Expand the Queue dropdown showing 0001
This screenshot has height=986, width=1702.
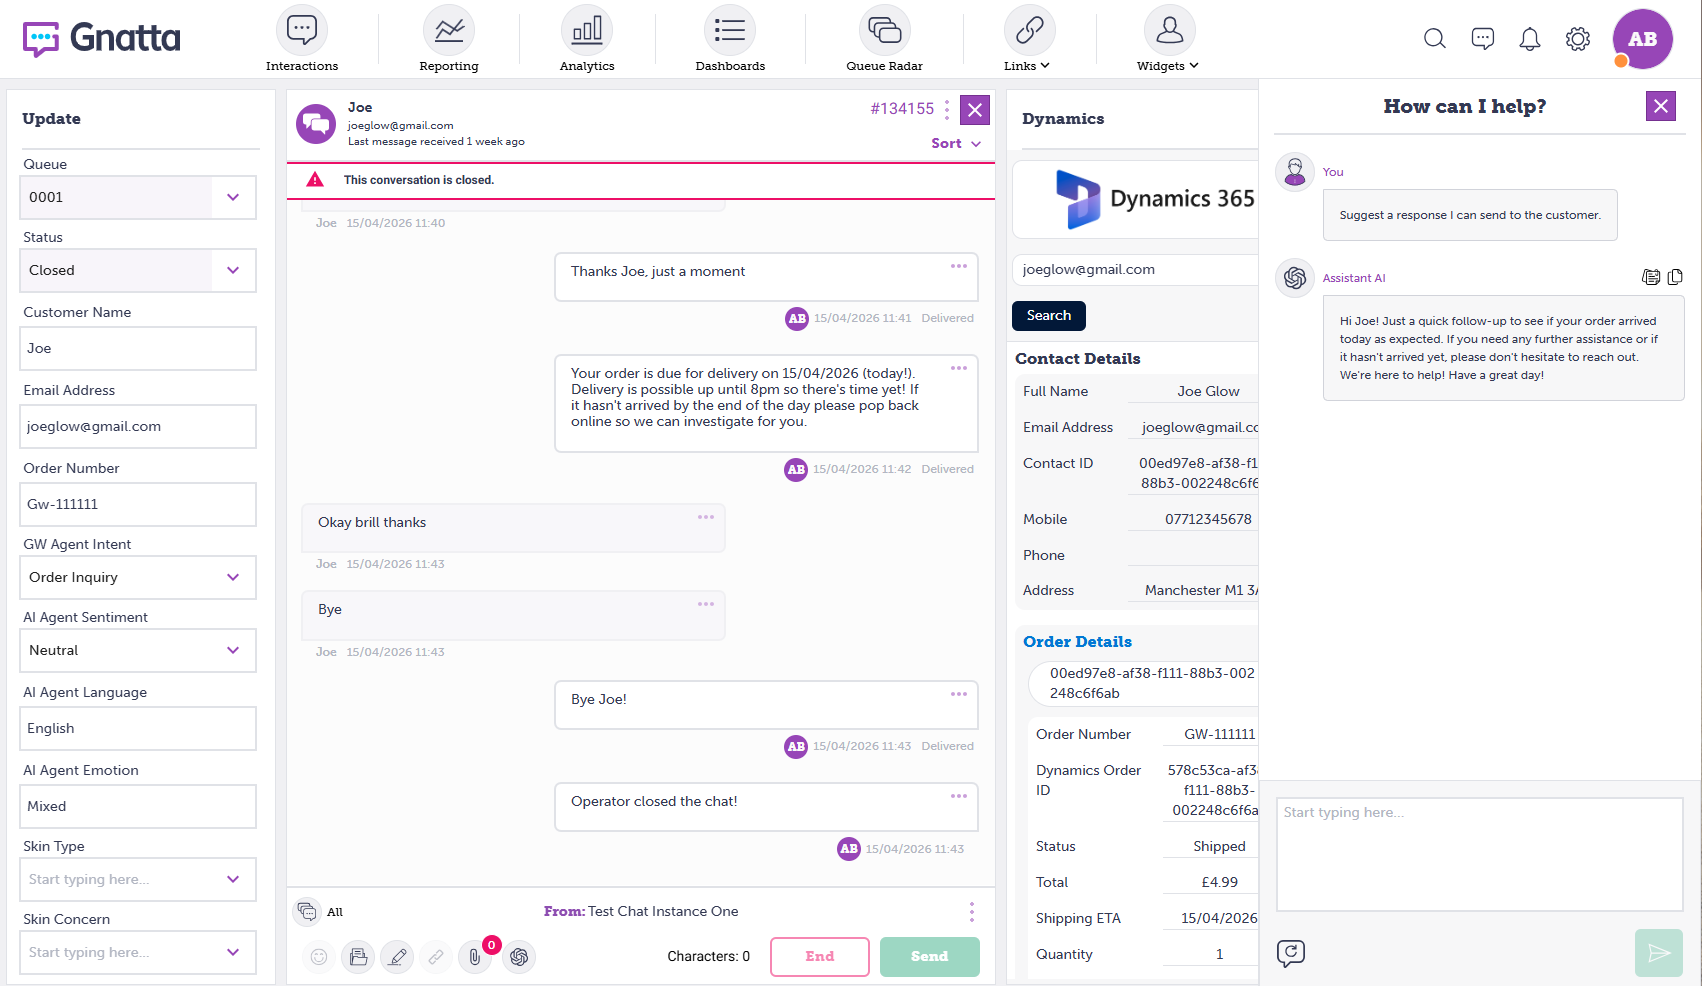coord(138,197)
